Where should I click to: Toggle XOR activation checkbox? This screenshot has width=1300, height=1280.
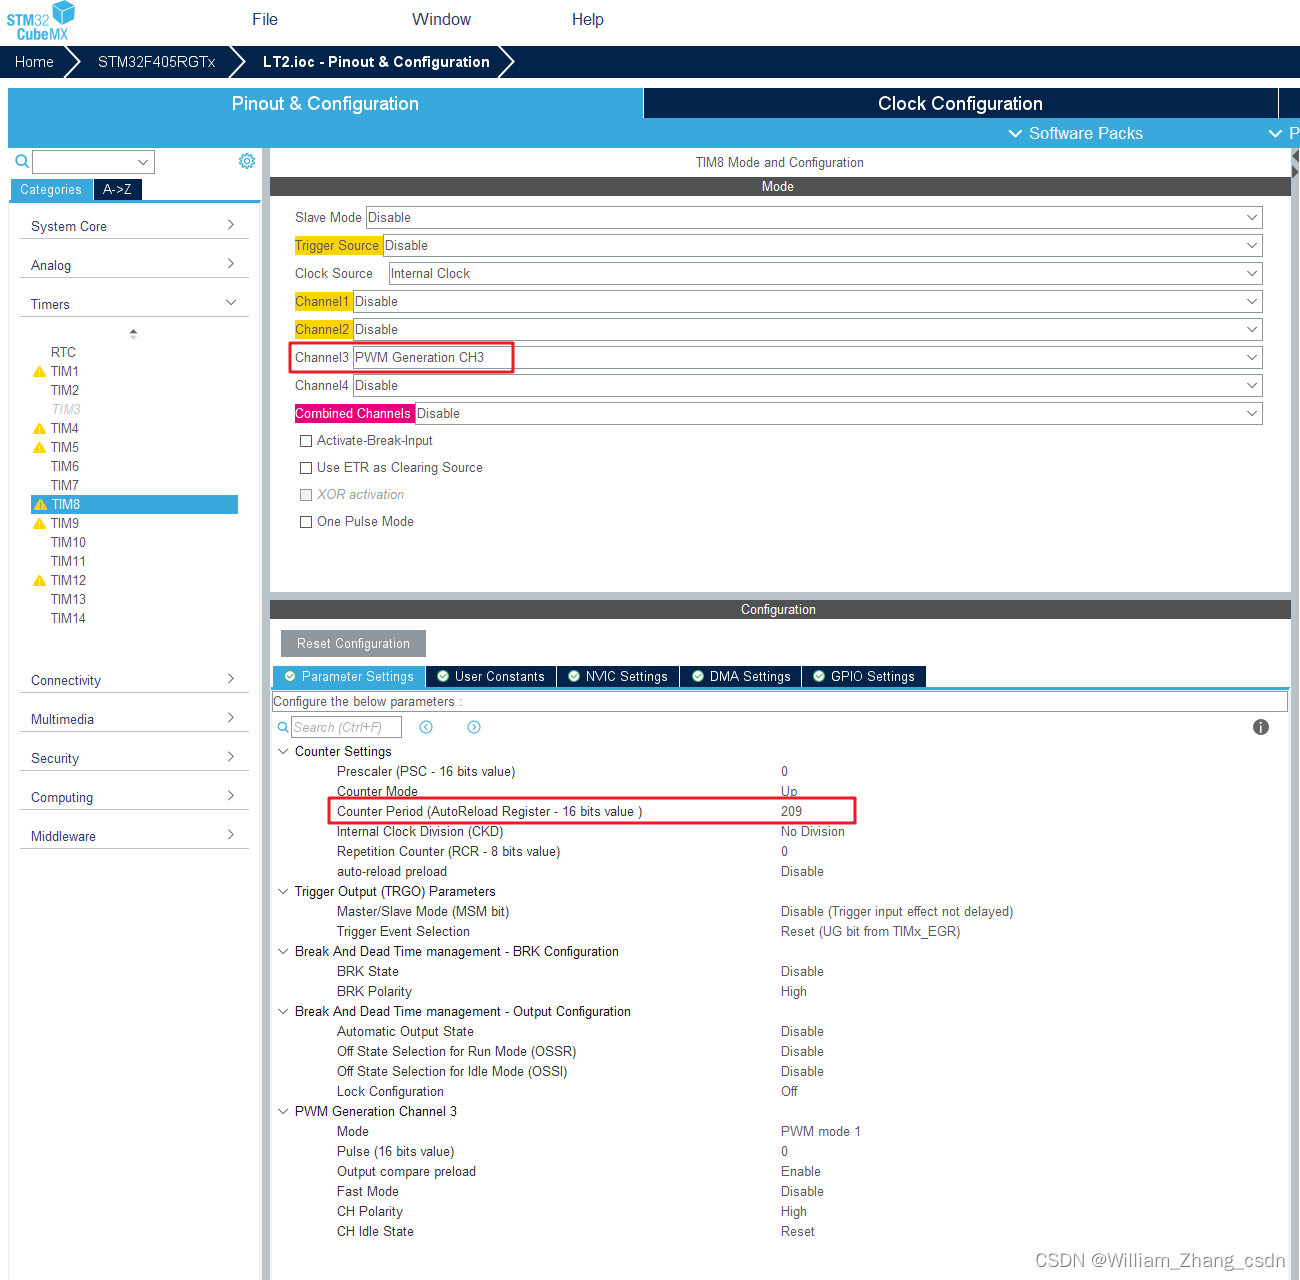[x=306, y=495]
